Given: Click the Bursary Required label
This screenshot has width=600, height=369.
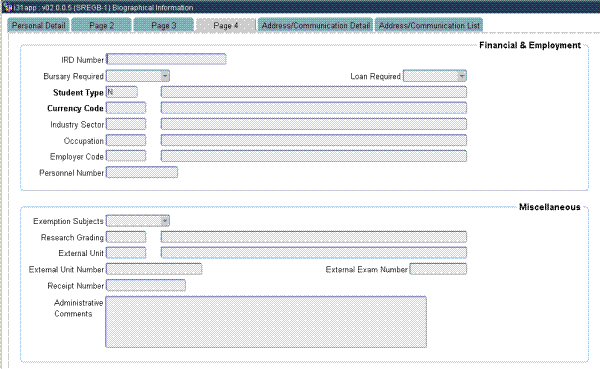Looking at the screenshot, I should coord(73,76).
